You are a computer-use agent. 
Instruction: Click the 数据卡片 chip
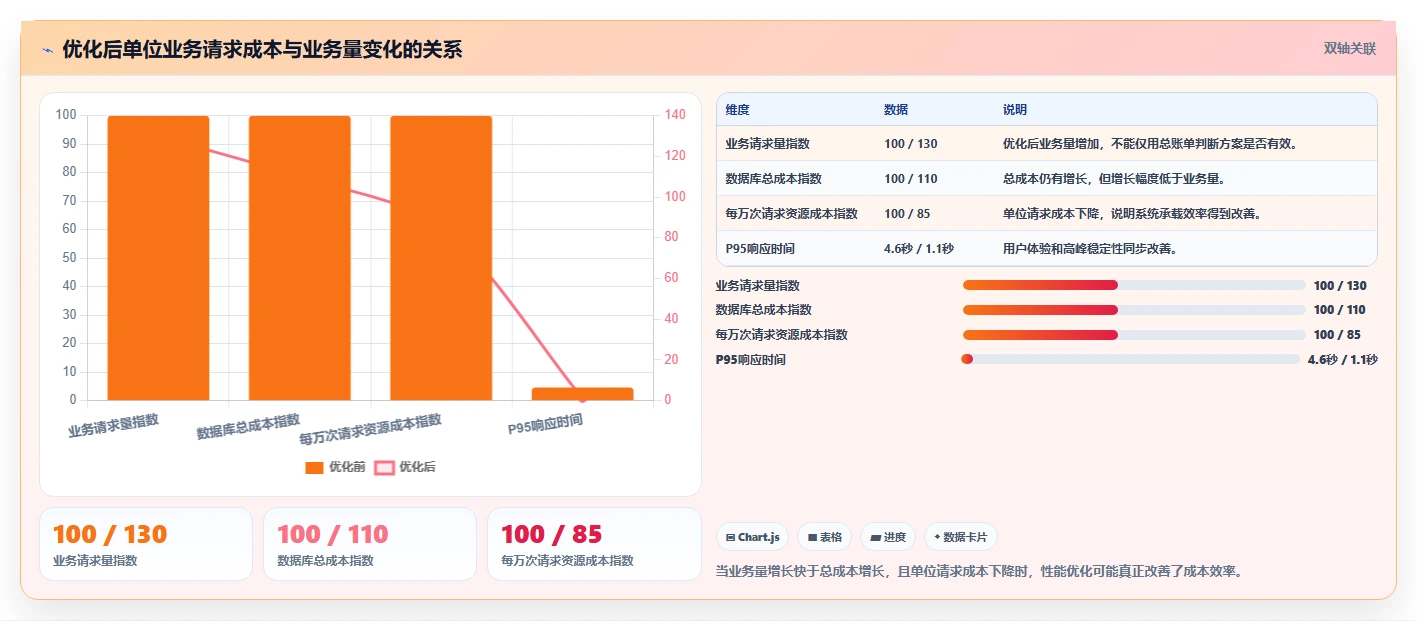[960, 537]
